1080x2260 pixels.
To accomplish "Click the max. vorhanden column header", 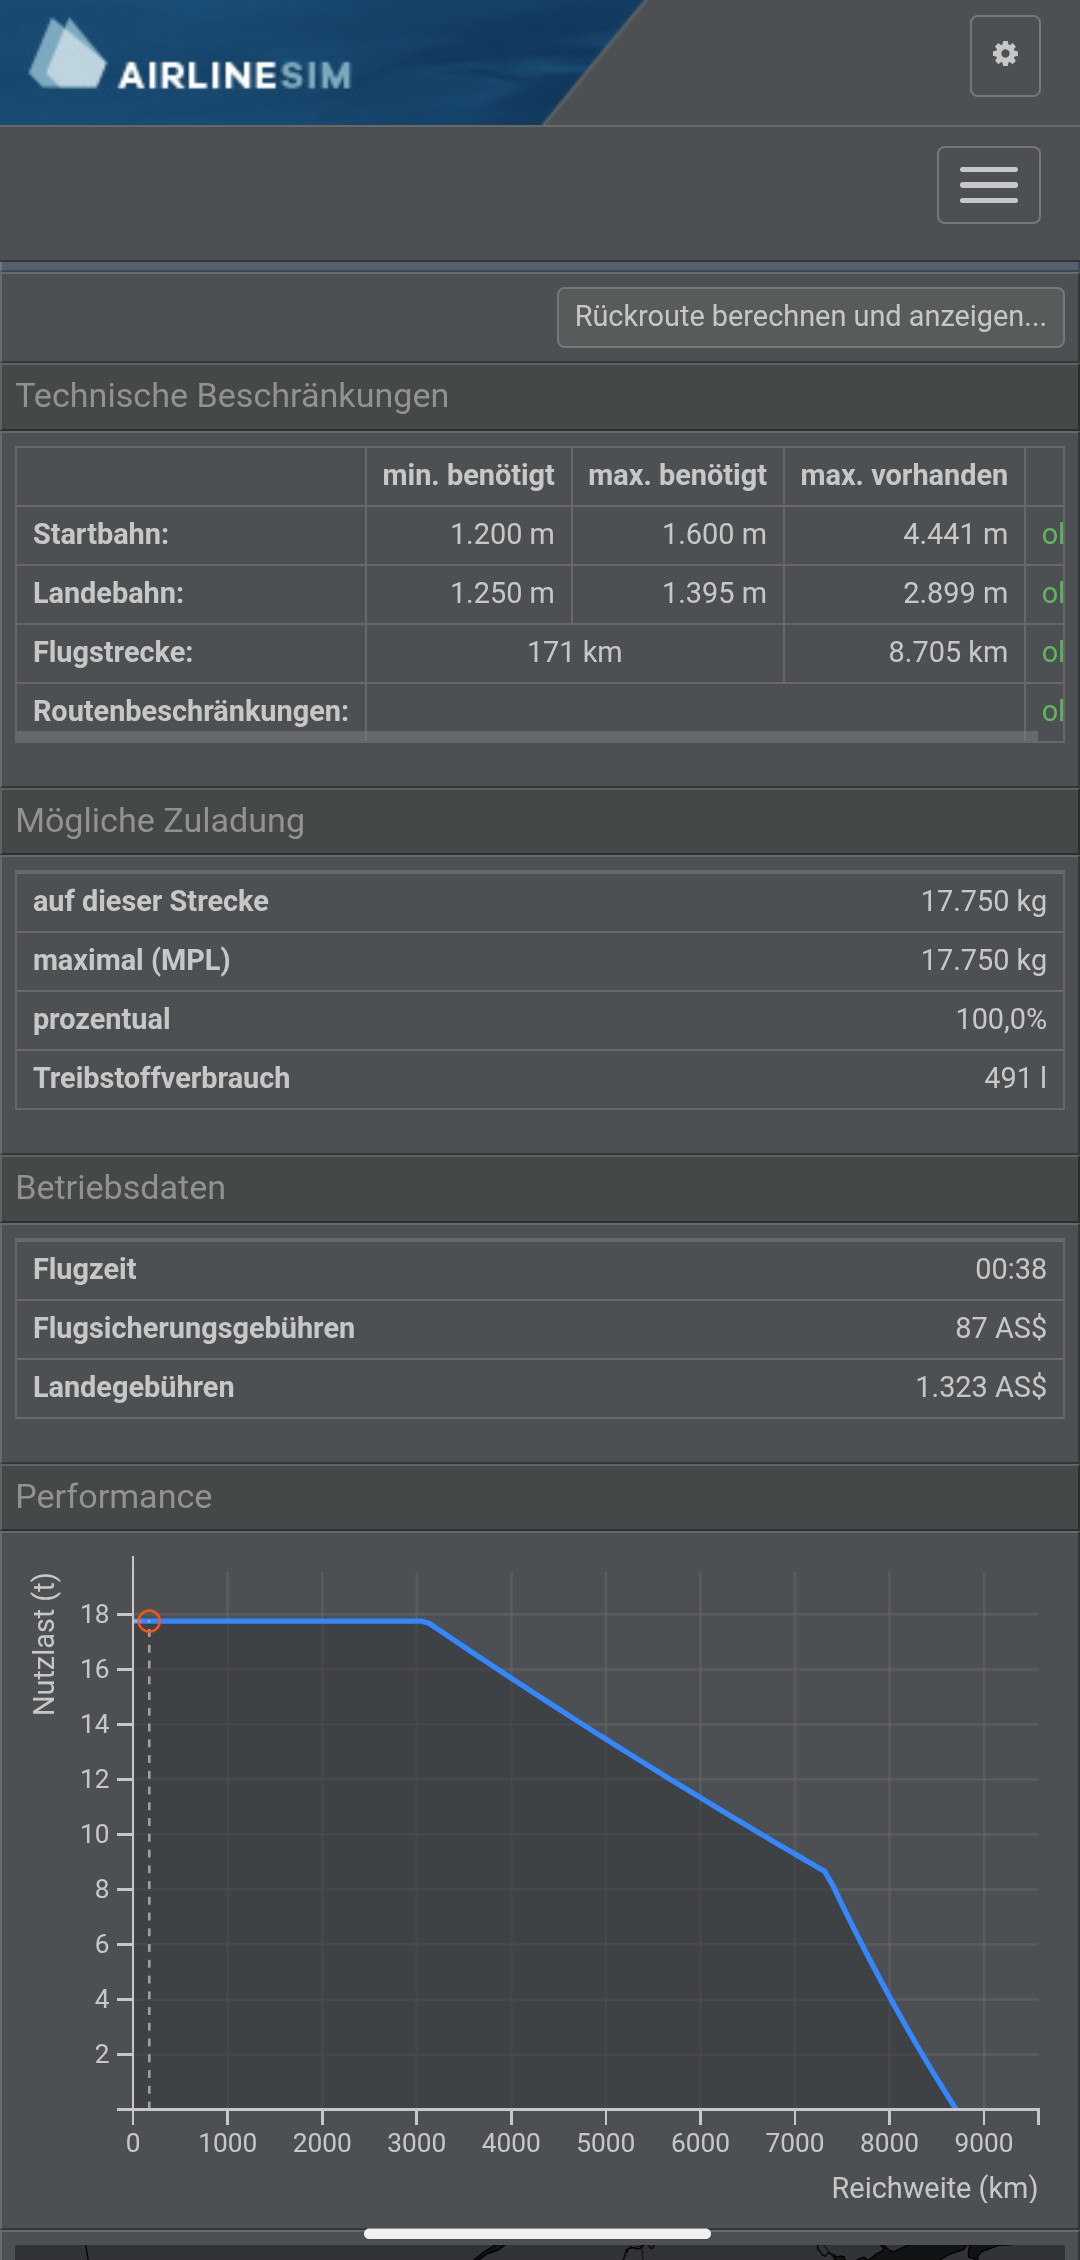I will click(904, 476).
